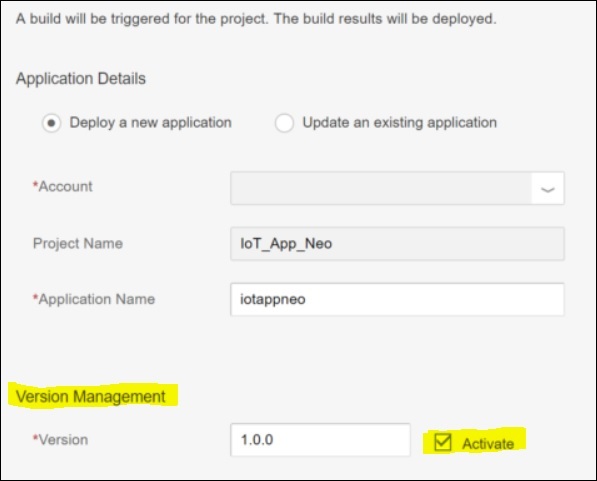Image resolution: width=597 pixels, height=481 pixels.
Task: Select the Deploy a new application radio button
Action: coord(51,123)
